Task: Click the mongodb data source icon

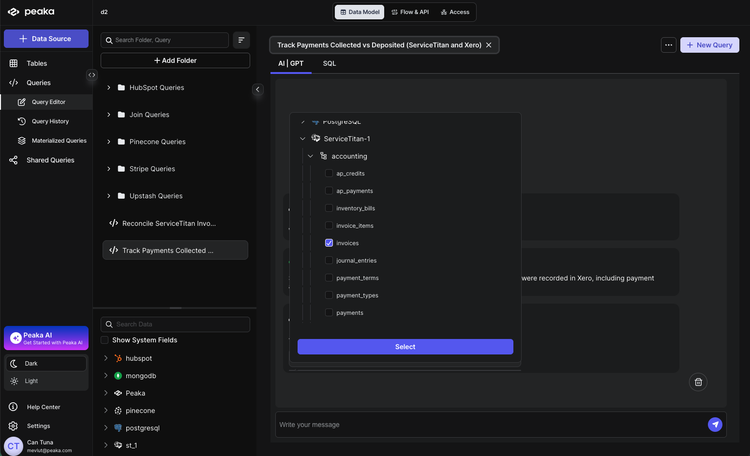Action: click(118, 376)
